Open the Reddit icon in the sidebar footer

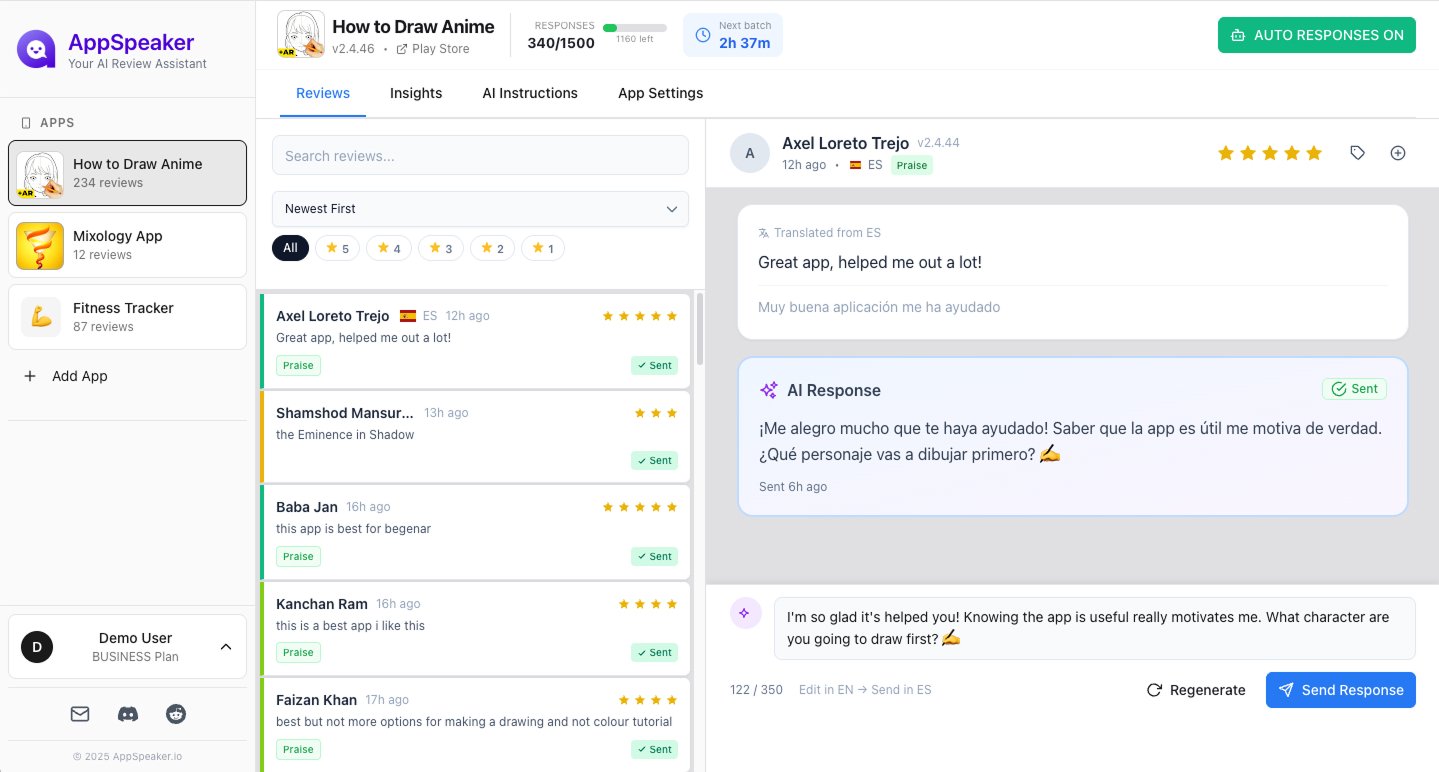click(x=175, y=714)
